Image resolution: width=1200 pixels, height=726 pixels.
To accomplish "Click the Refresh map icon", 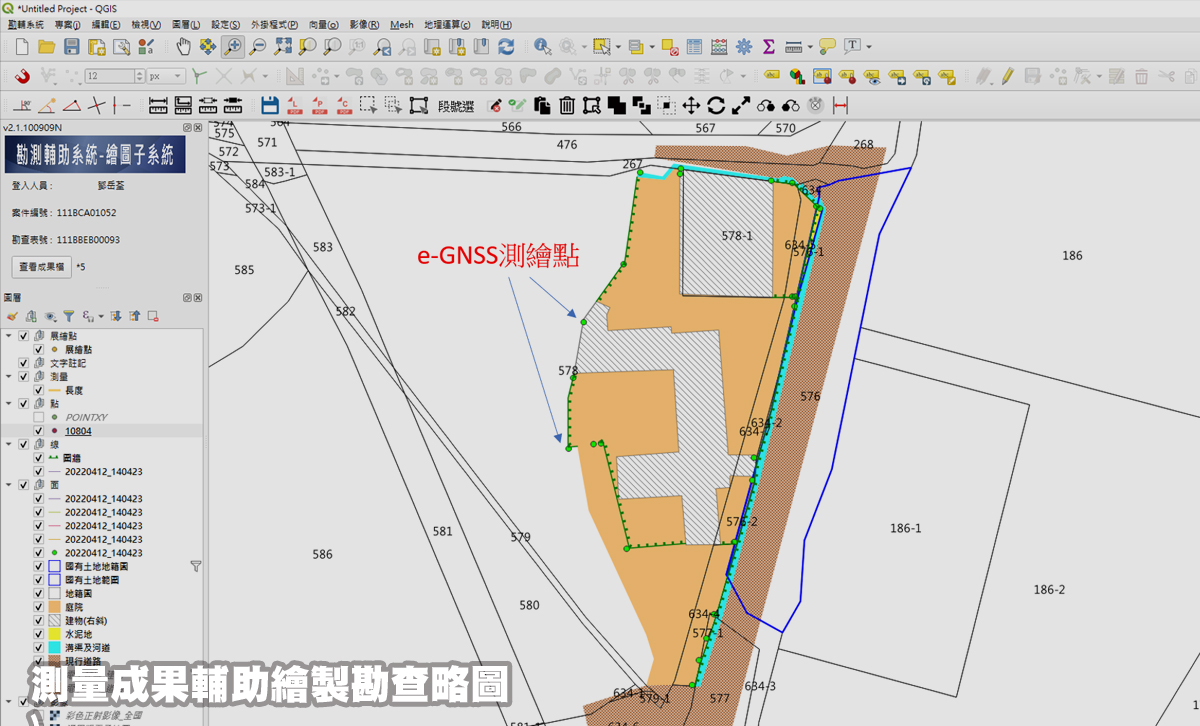I will click(x=506, y=46).
